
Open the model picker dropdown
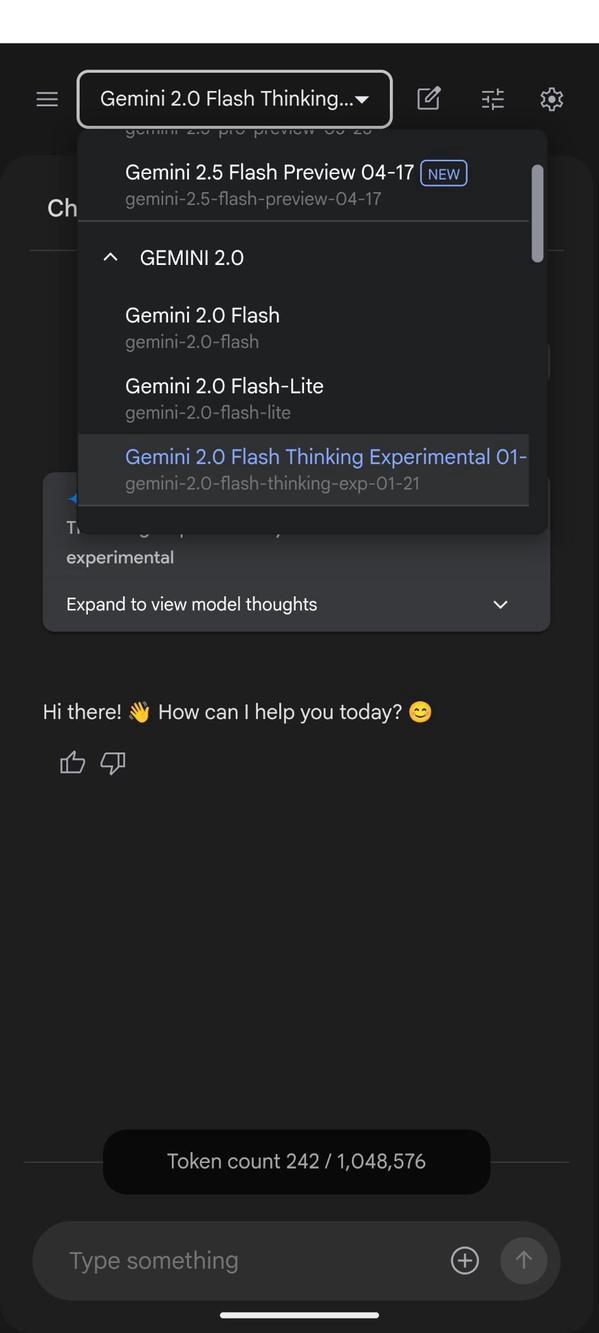234,98
